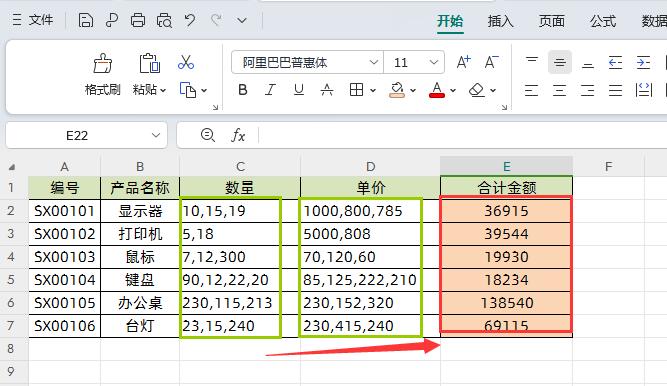This screenshot has height=386, width=667.
Task: Click the fx insert function icon
Action: point(238,135)
